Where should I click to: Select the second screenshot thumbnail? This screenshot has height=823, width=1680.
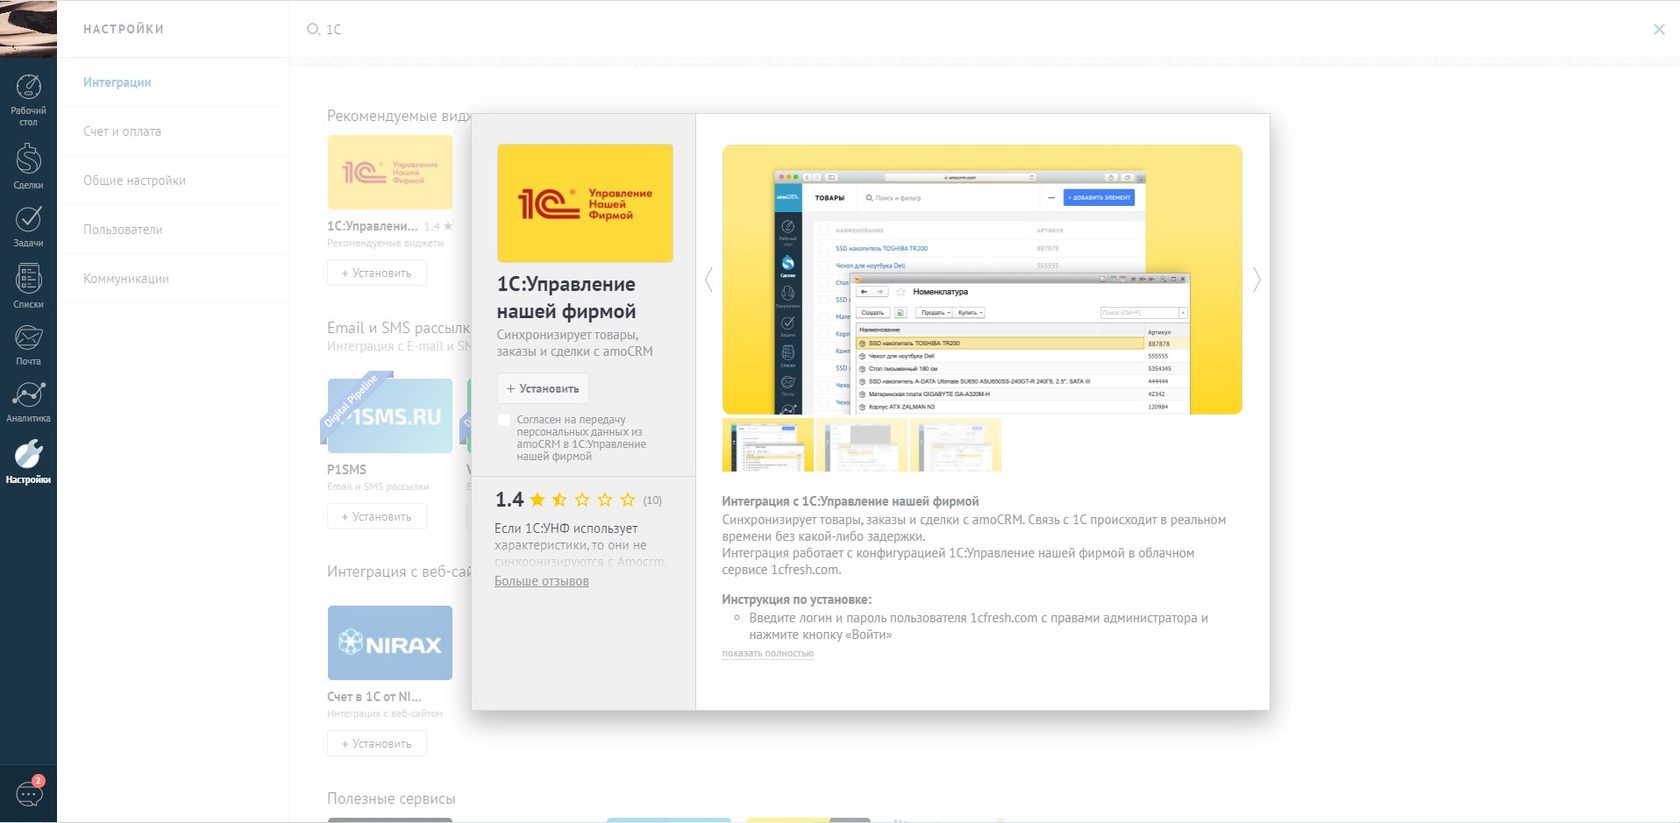click(x=861, y=445)
